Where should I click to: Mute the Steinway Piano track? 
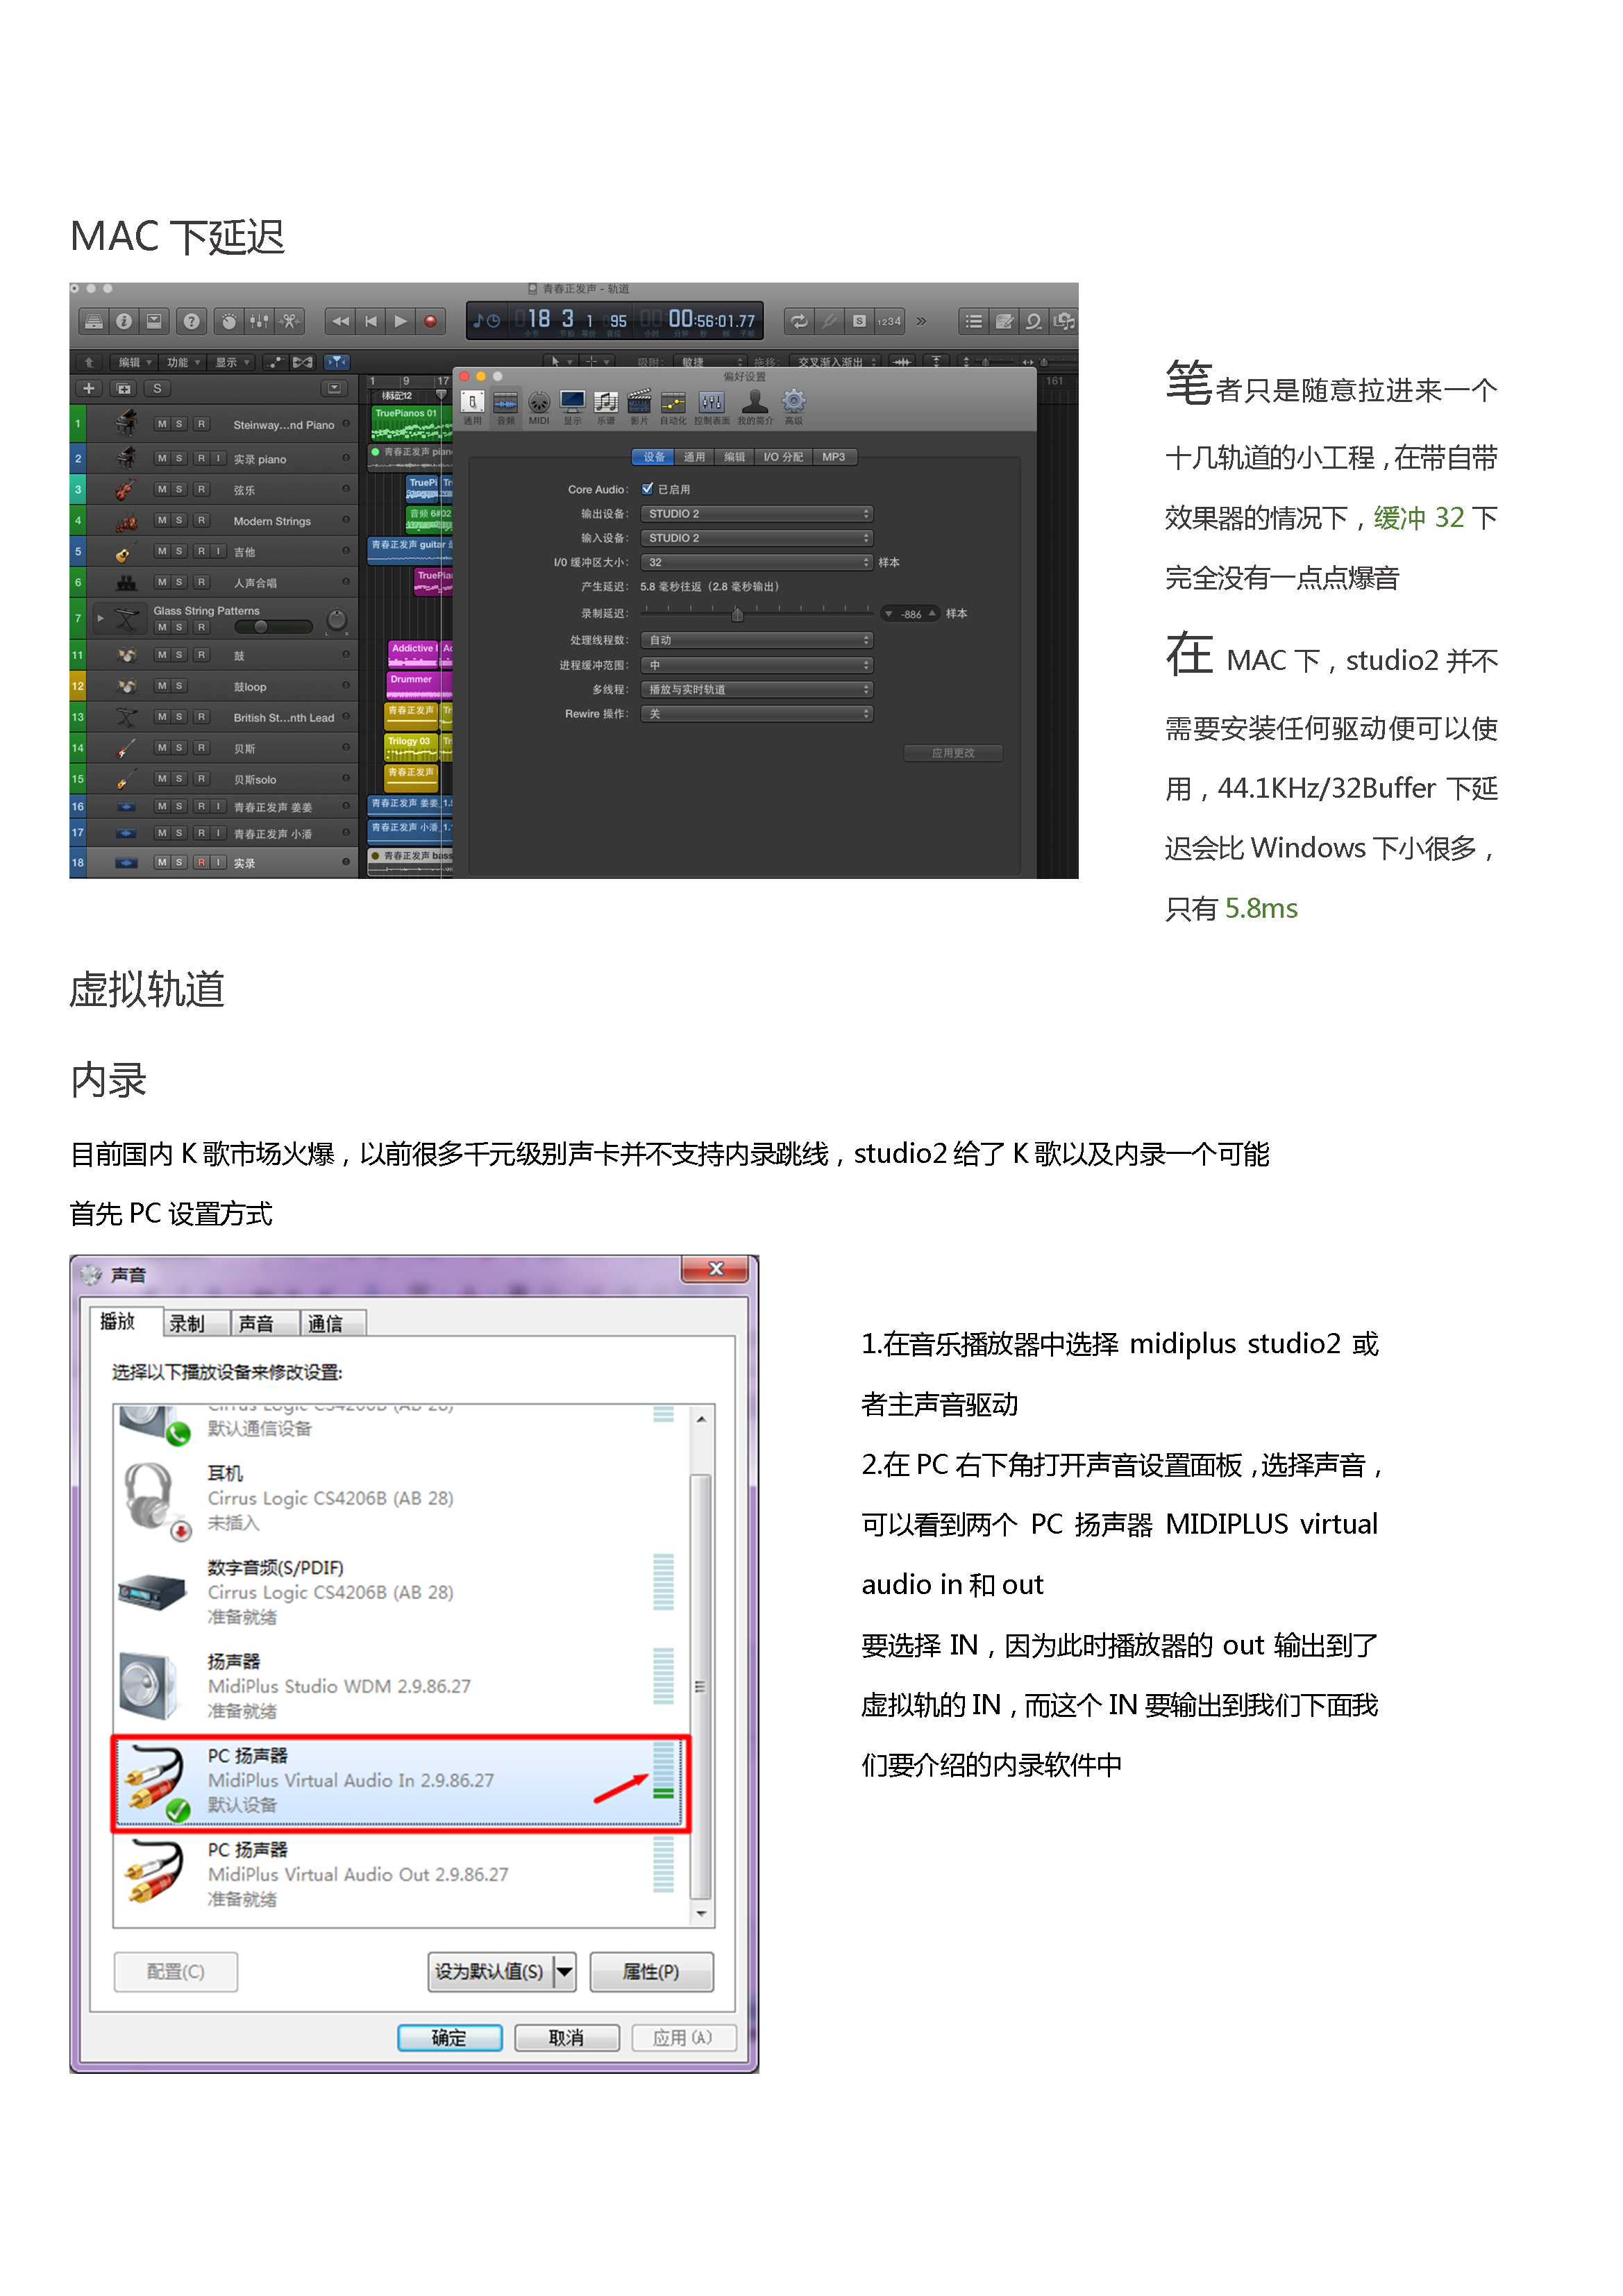pyautogui.click(x=162, y=424)
